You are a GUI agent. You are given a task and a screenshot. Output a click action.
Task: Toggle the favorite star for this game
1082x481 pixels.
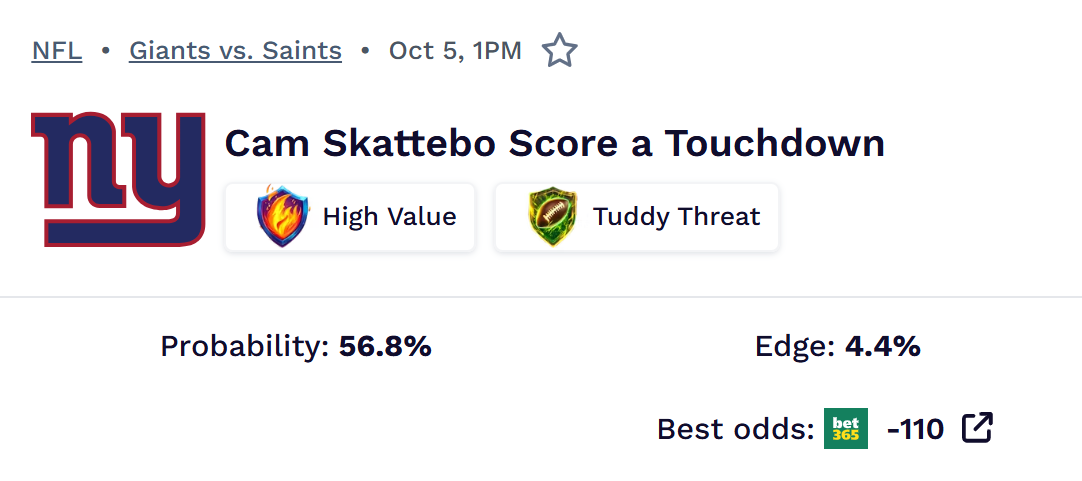point(560,50)
